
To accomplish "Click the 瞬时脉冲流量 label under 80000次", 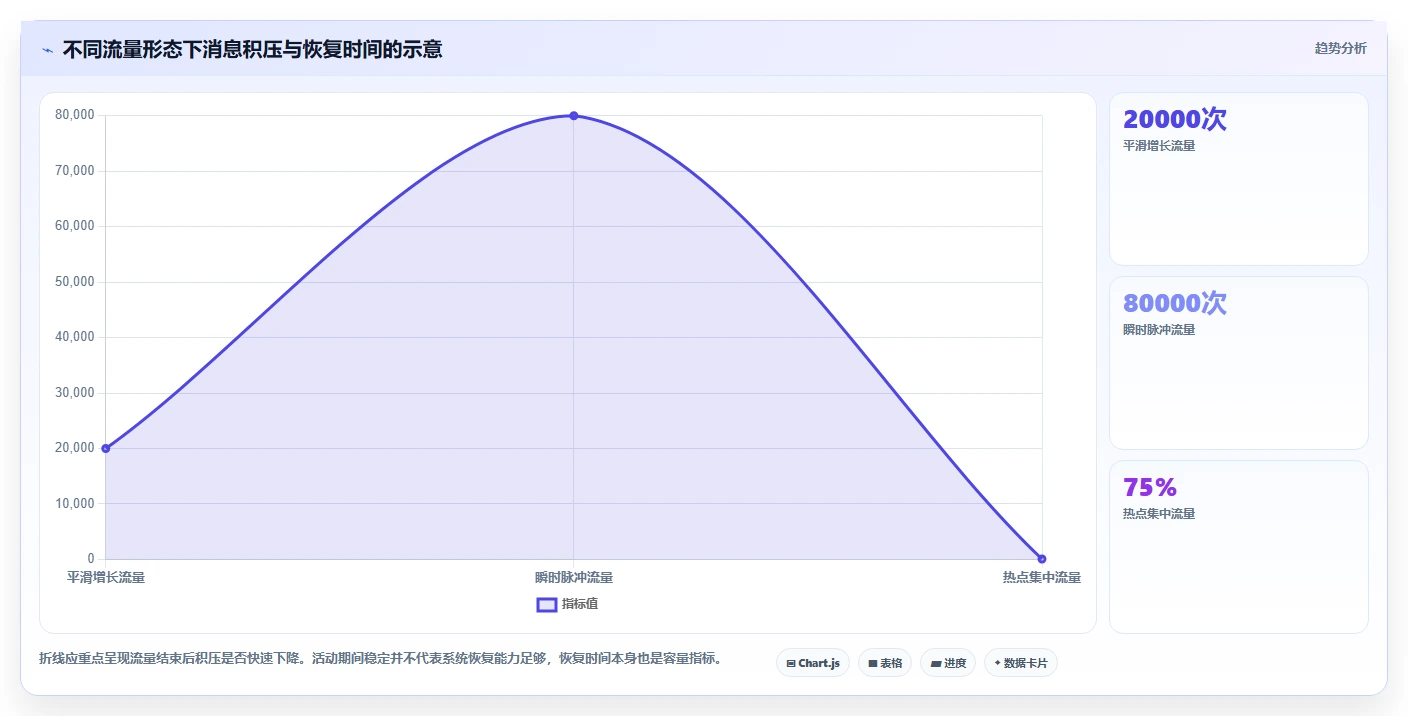I will coord(1159,330).
